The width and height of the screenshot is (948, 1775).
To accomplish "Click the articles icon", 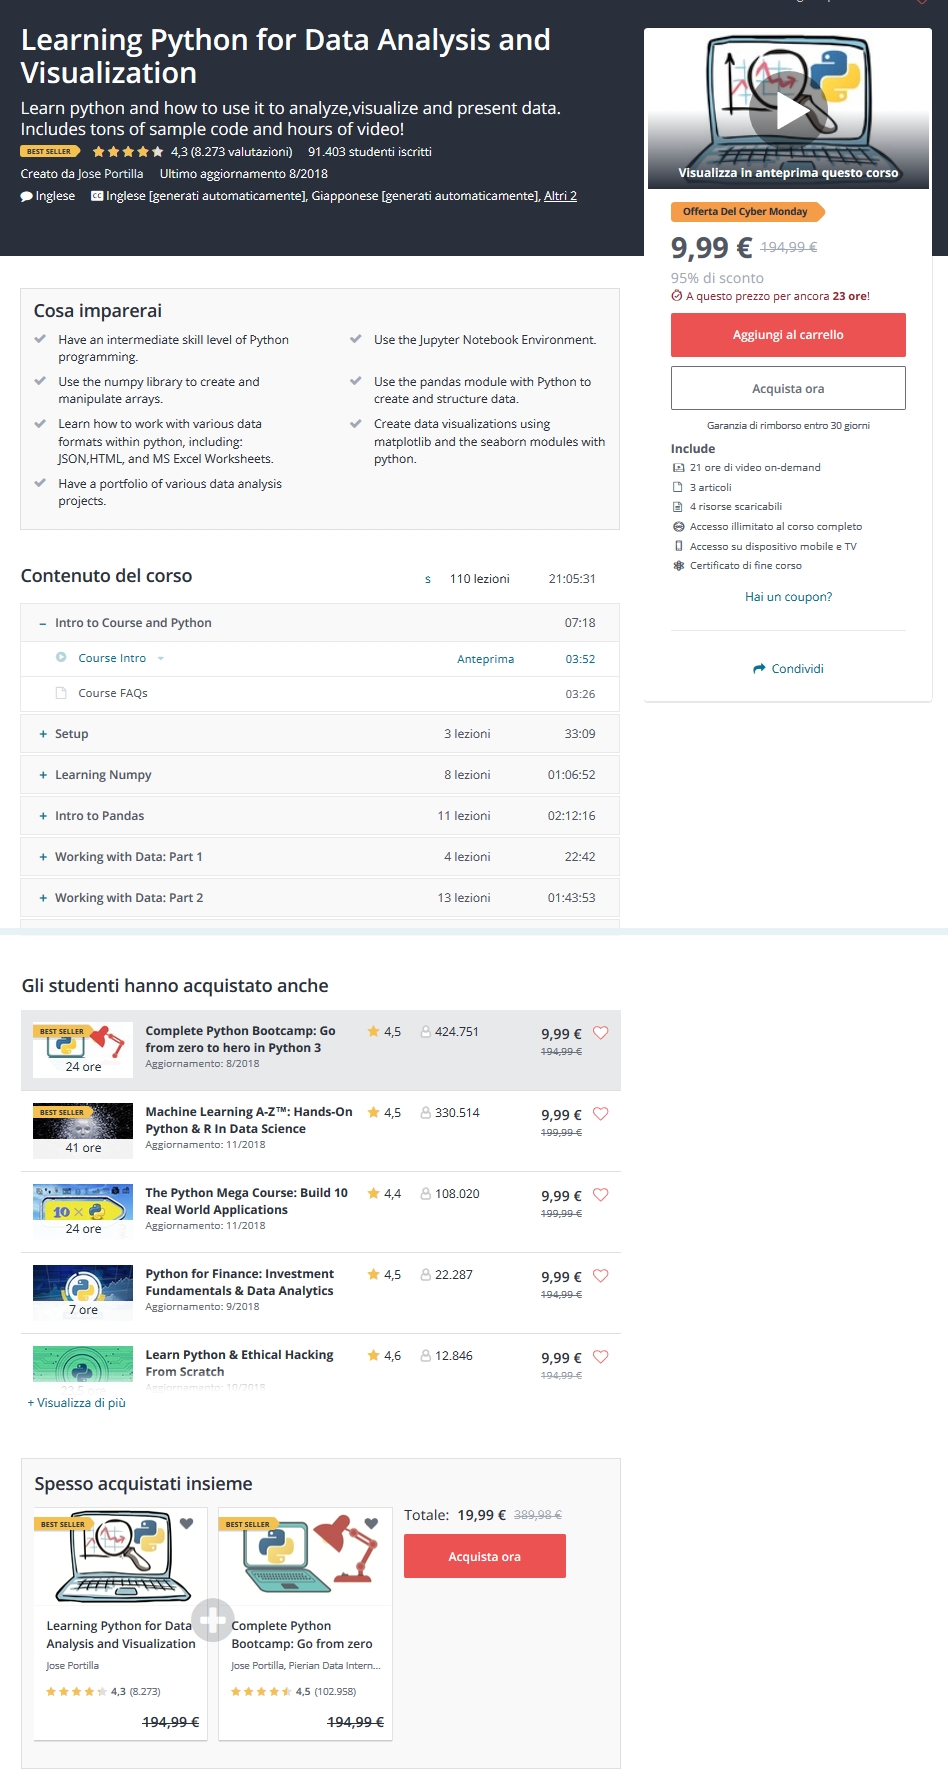I will 679,488.
